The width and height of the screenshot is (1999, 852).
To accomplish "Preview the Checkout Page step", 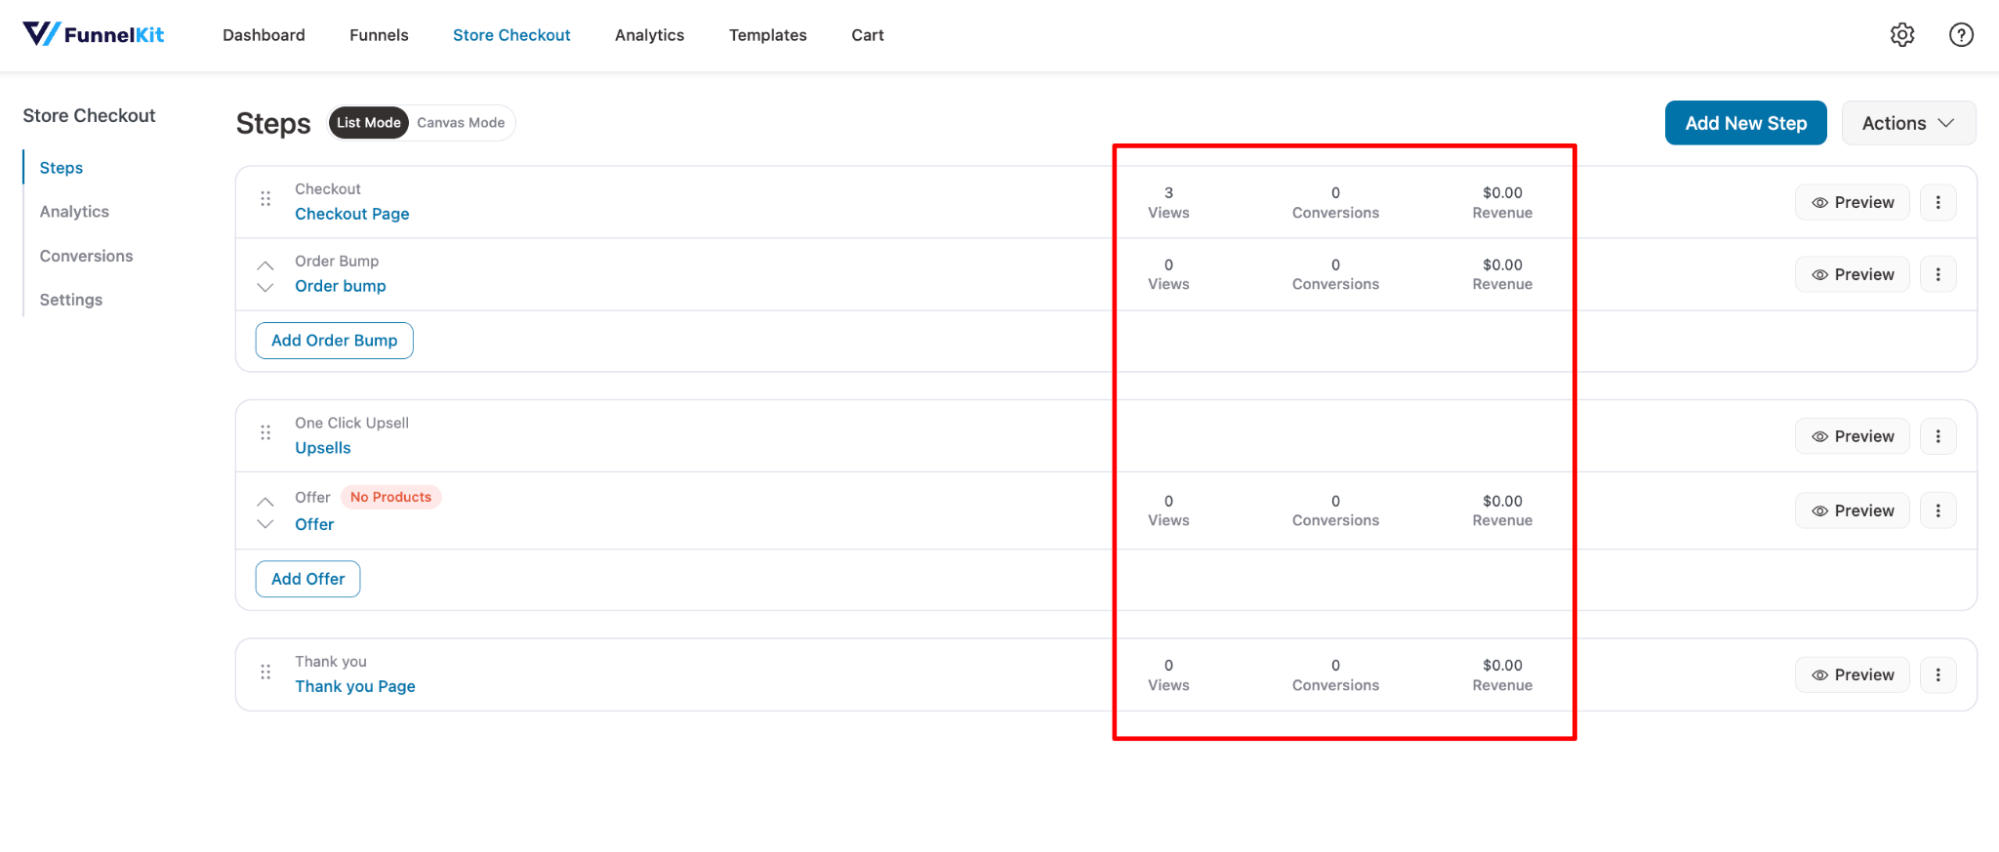I will 1852,202.
